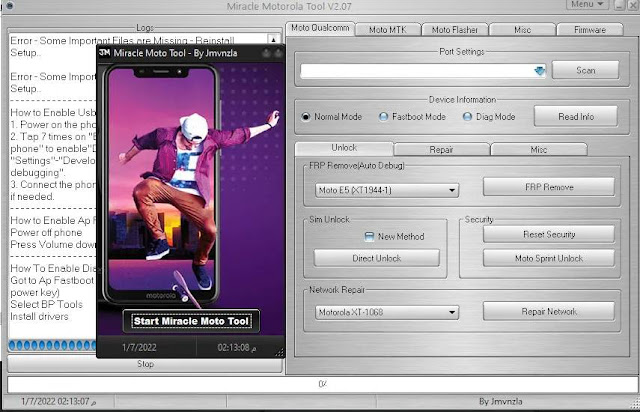This screenshot has height=412, width=640.
Task: Click the Moto Sprint Unlock button
Action: (x=549, y=258)
